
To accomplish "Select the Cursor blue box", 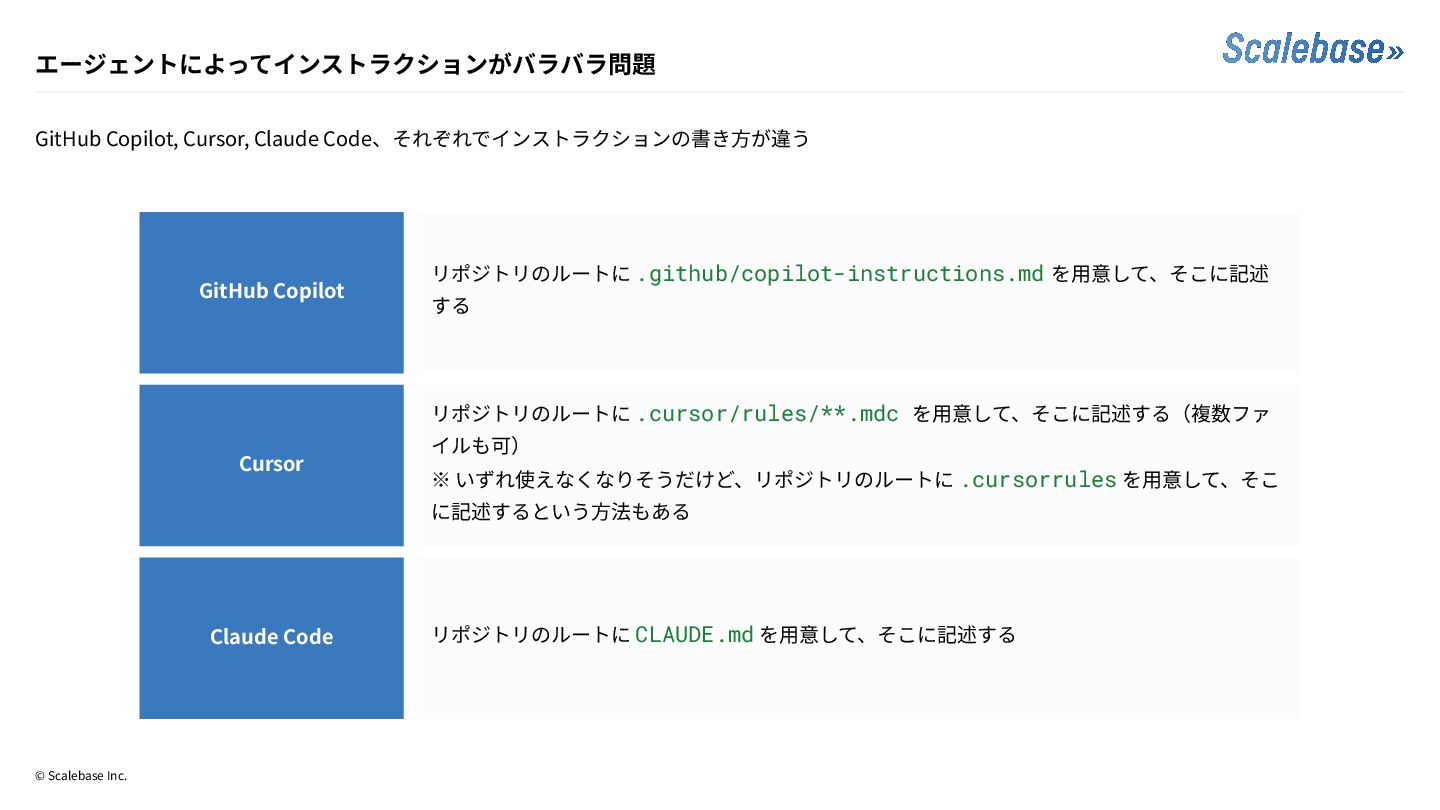I will tap(271, 465).
